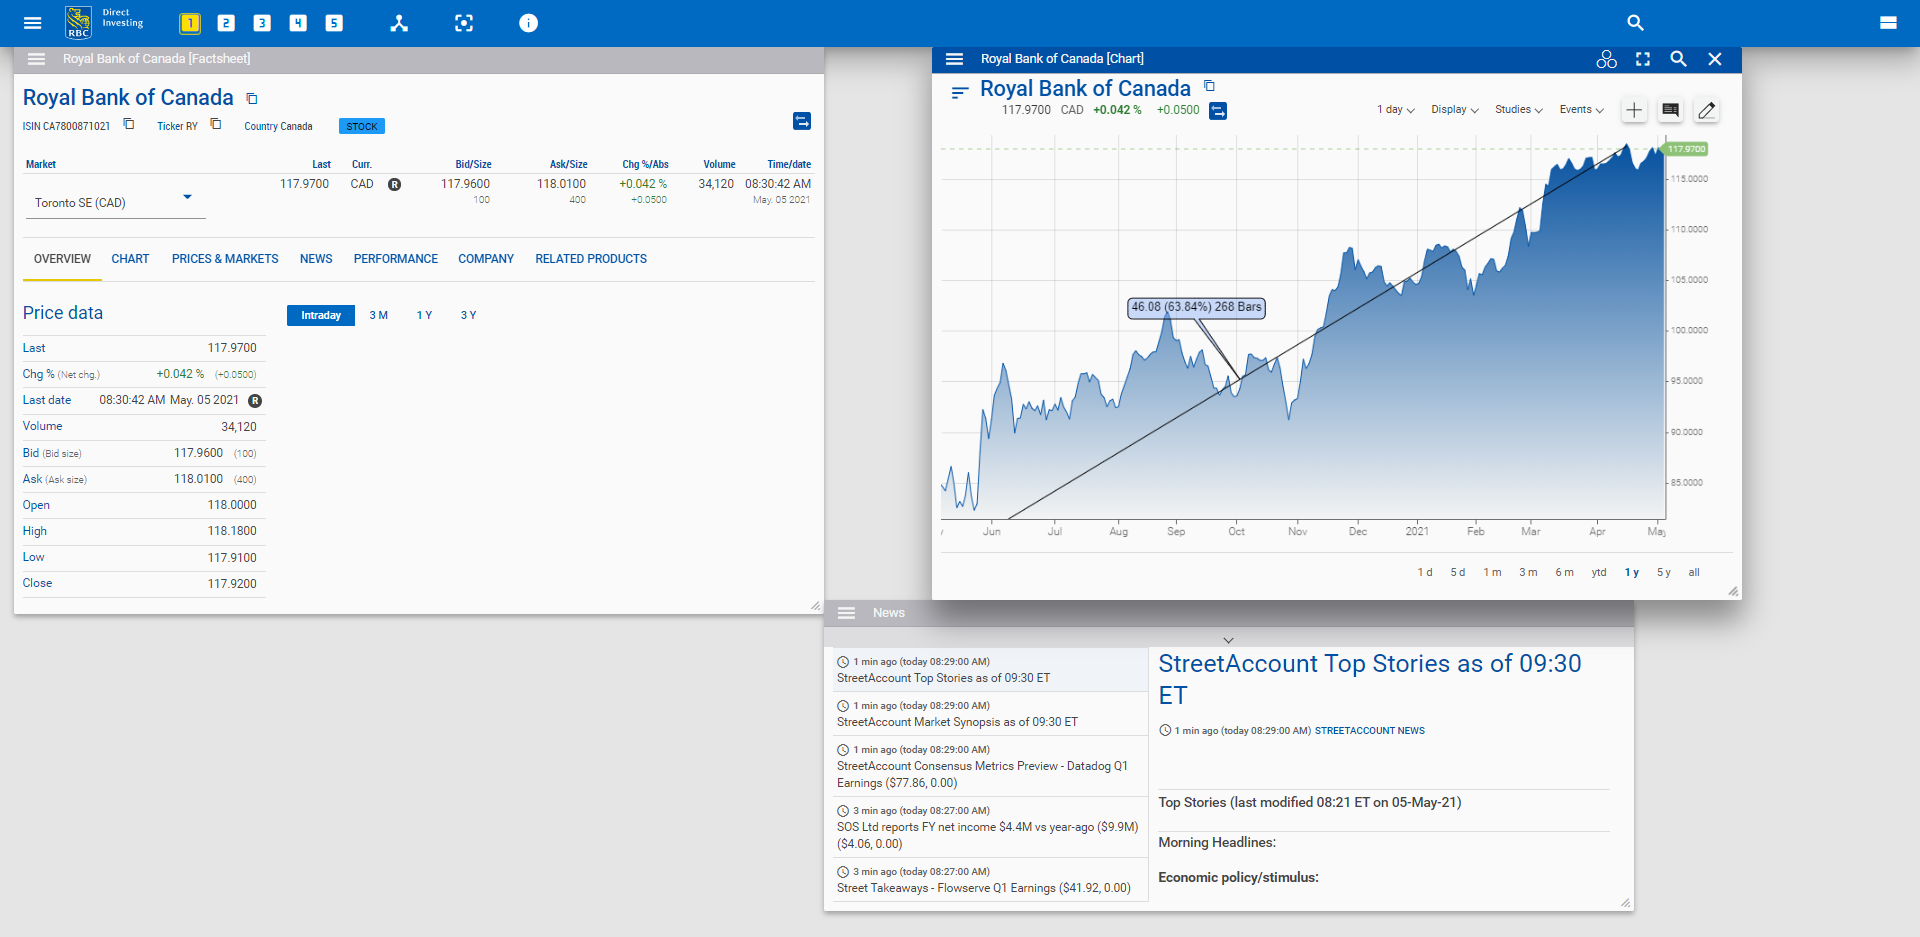The width and height of the screenshot is (1920, 937).
Task: Open the linked windows network icon
Action: (399, 23)
